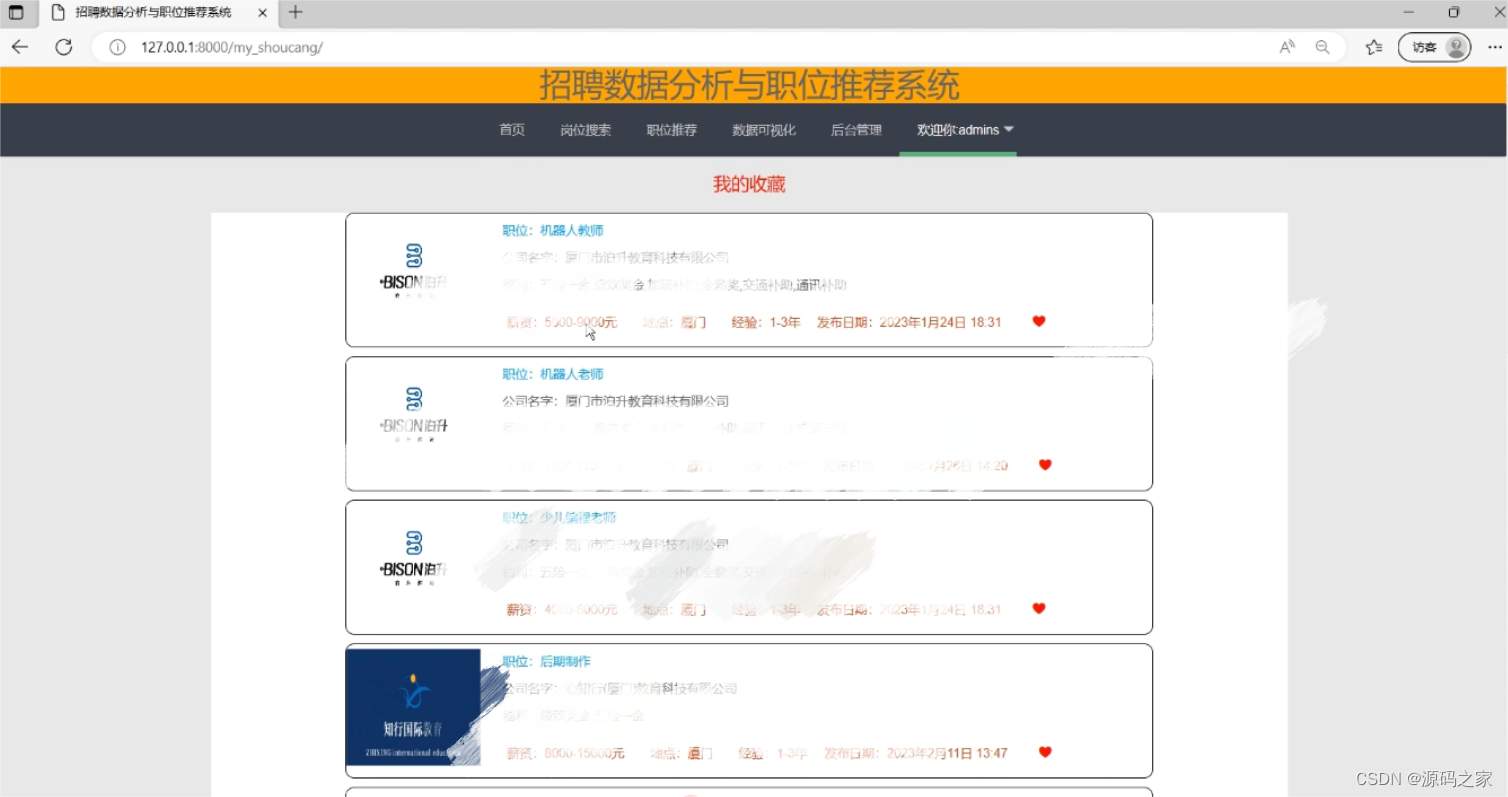The height and width of the screenshot is (797, 1508).
Task: Click BISON logo in 机器人老师 card
Action: 413,414
